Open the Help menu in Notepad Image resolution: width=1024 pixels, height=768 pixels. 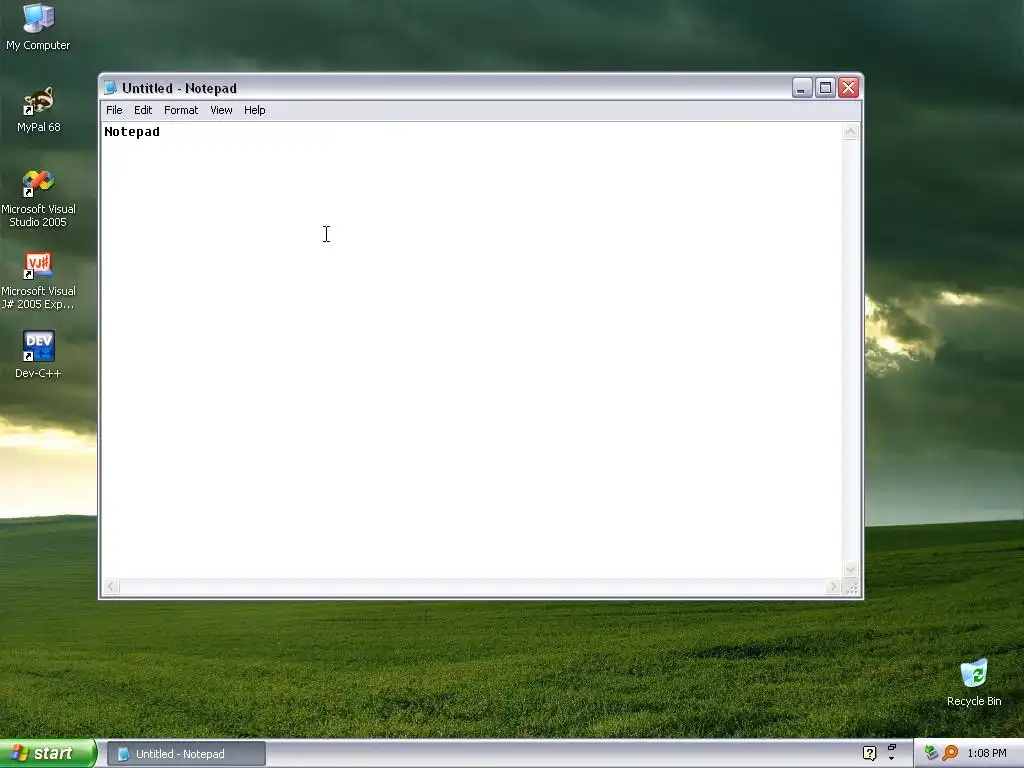(x=255, y=110)
